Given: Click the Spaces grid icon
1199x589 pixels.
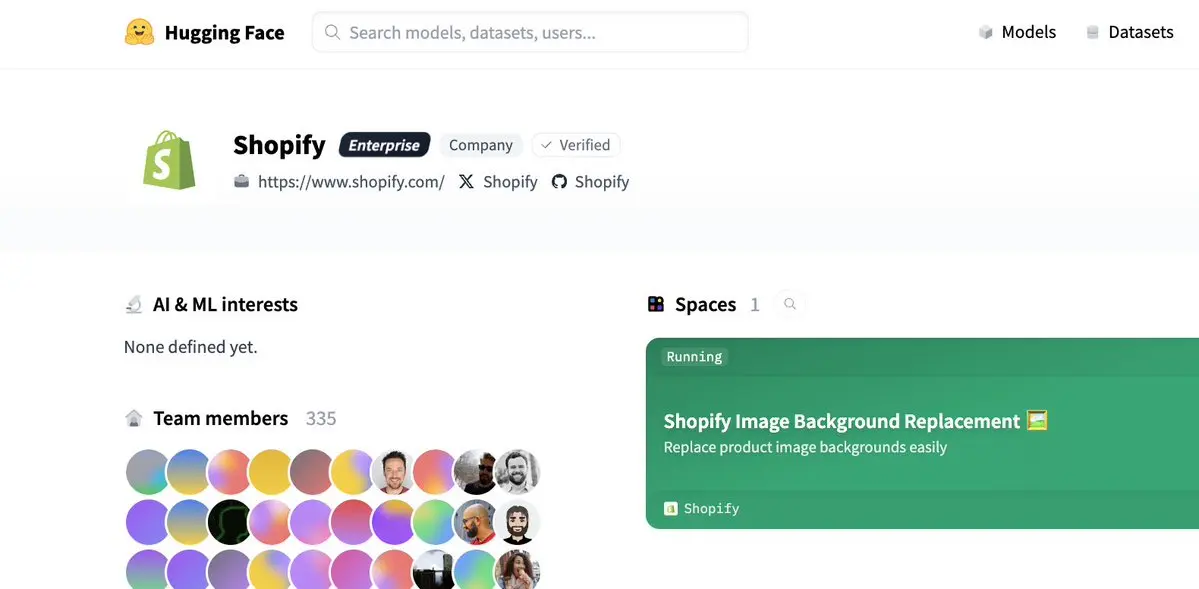Looking at the screenshot, I should (x=656, y=304).
